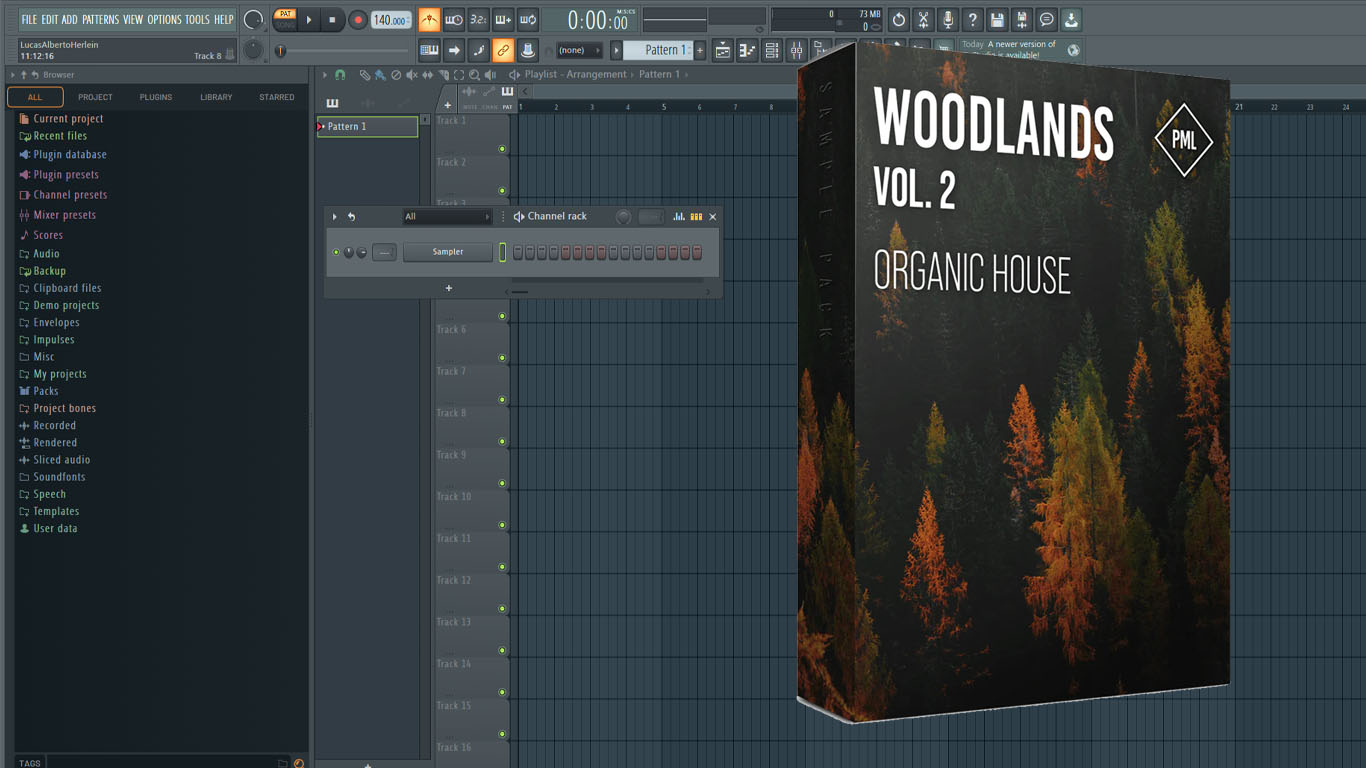Open the Playlist options arrow menu
Screen dimensions: 1366x768
point(324,75)
